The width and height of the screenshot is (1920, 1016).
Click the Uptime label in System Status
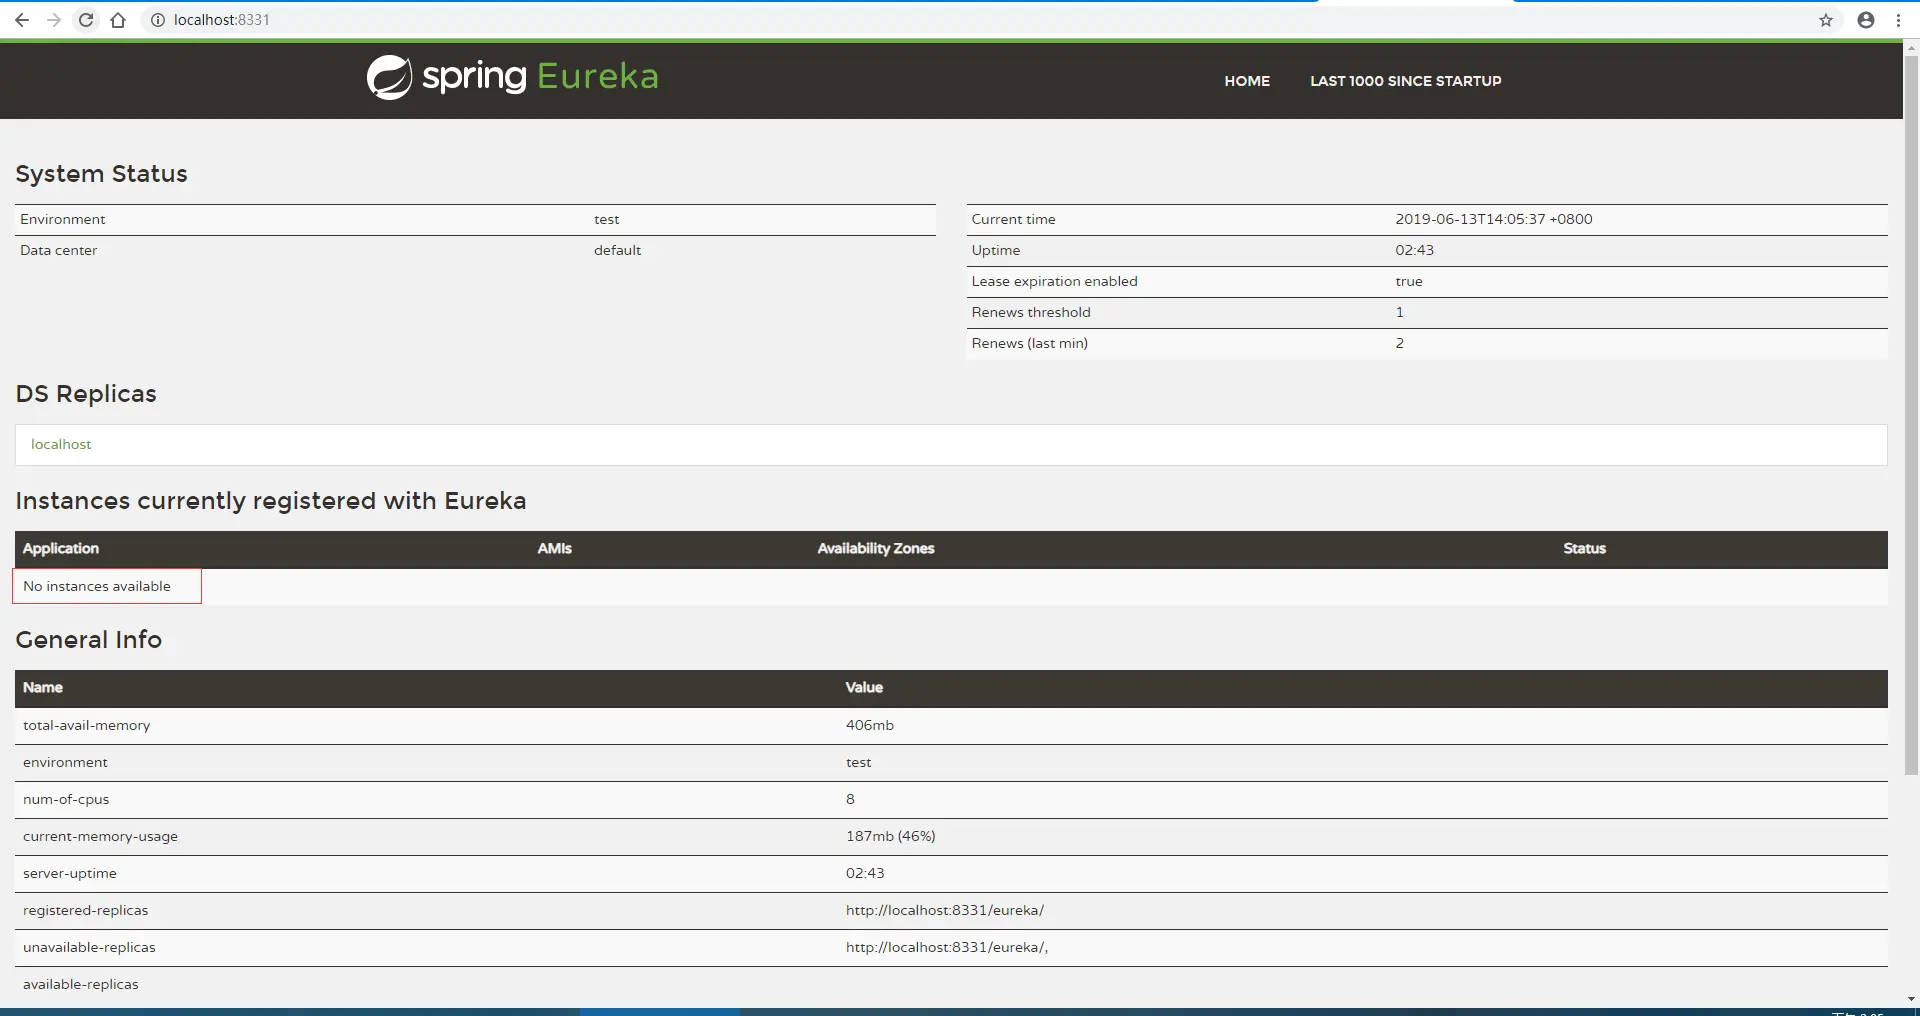(996, 251)
